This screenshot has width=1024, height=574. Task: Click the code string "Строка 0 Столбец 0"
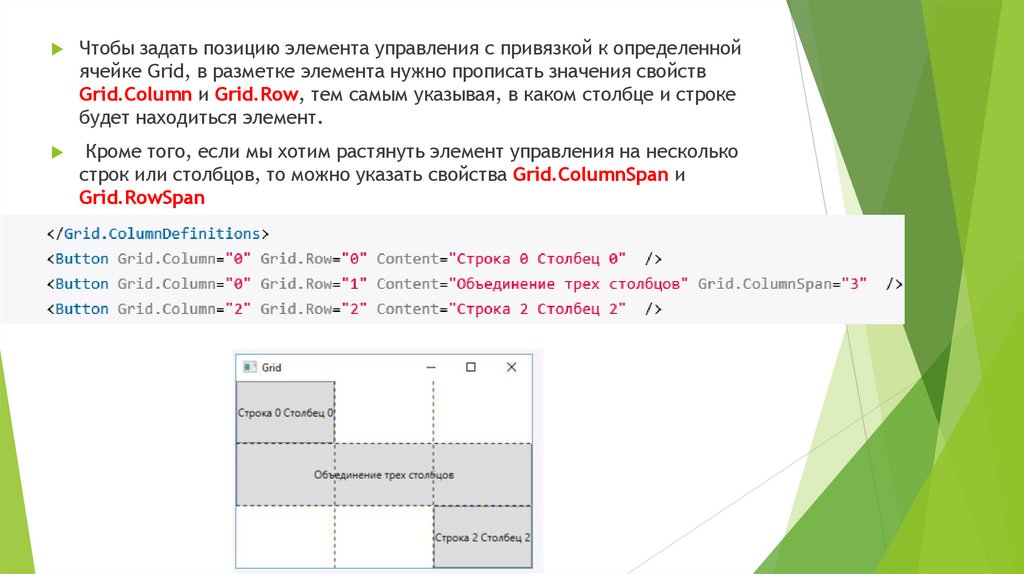(x=537, y=259)
